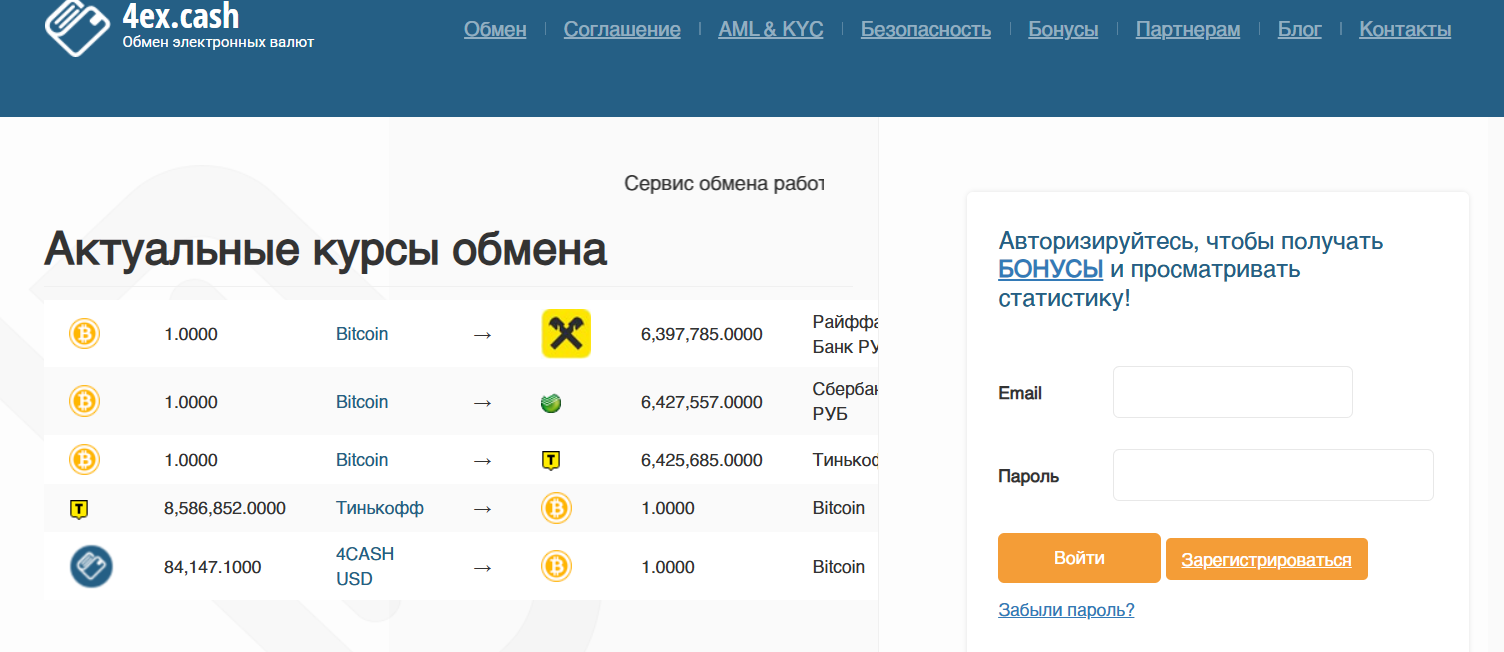Click amount 8,586,852.0000
The height and width of the screenshot is (652, 1504).
[225, 508]
